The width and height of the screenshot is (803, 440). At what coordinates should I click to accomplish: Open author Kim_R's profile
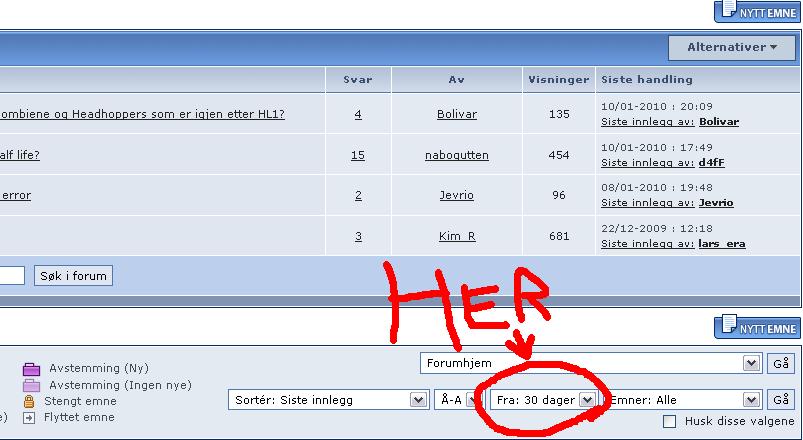click(x=457, y=236)
